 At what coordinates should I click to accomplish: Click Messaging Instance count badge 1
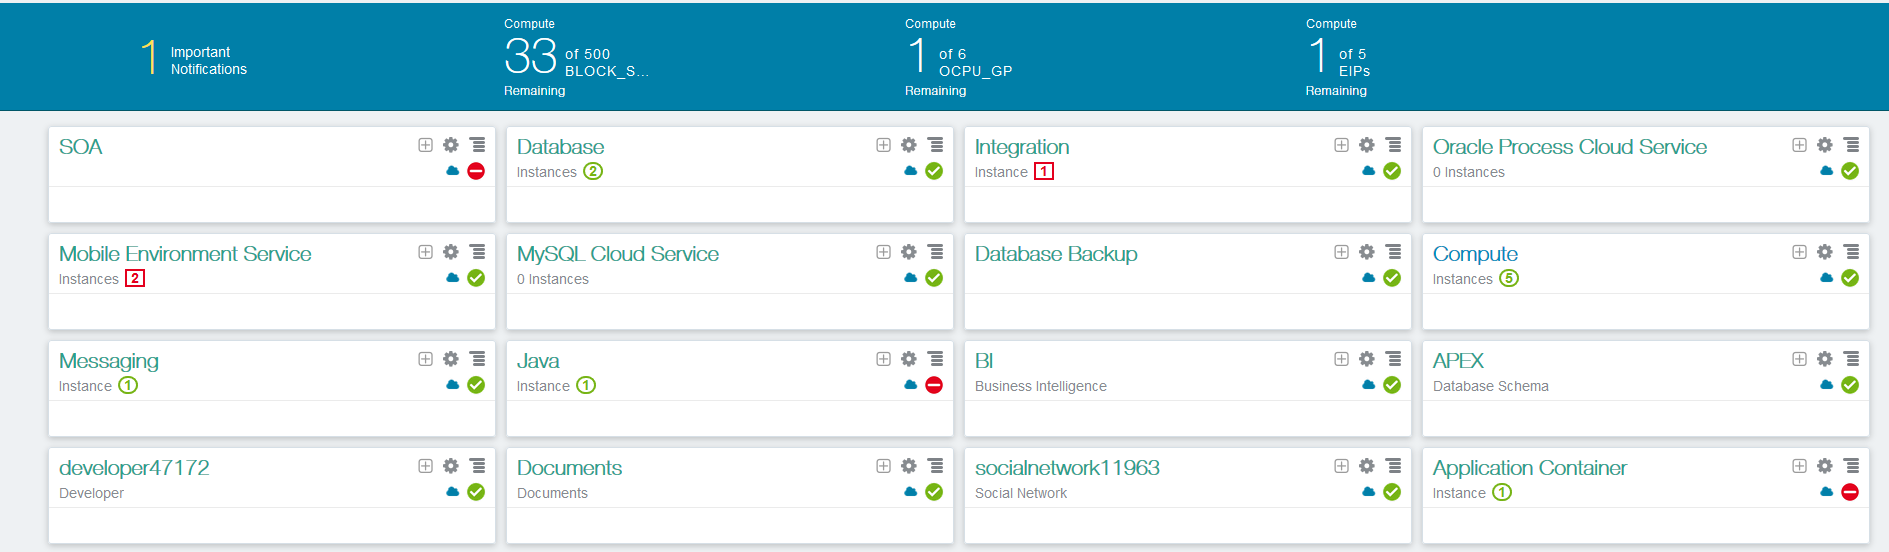(128, 385)
